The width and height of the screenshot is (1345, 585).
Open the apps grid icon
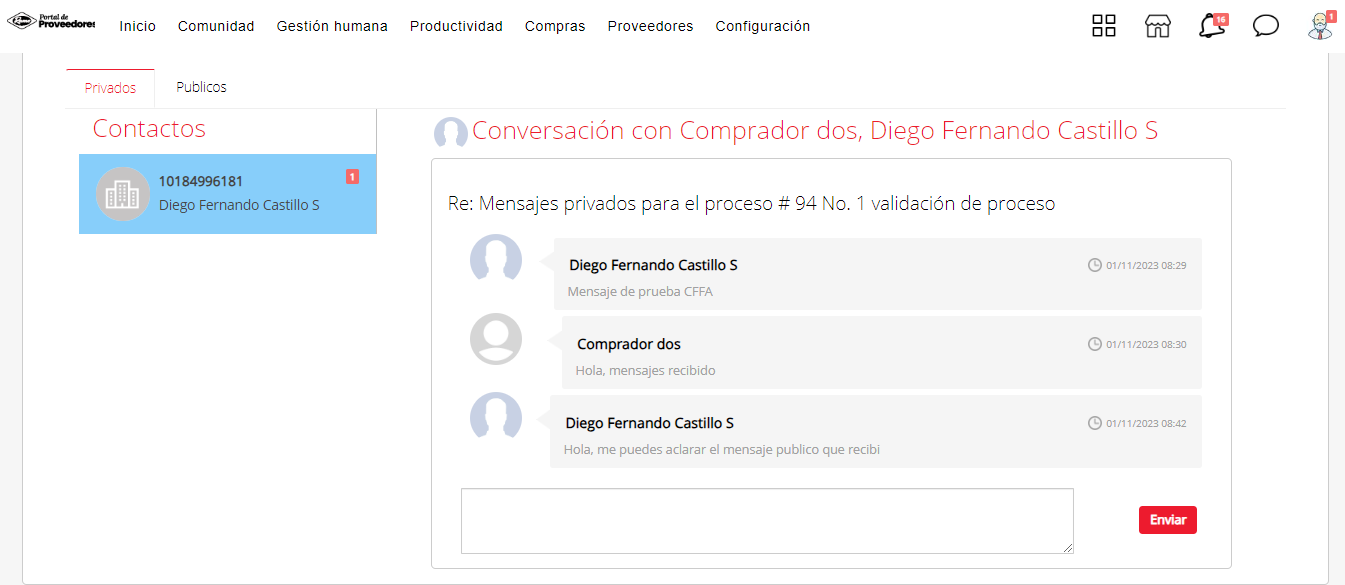coord(1104,26)
